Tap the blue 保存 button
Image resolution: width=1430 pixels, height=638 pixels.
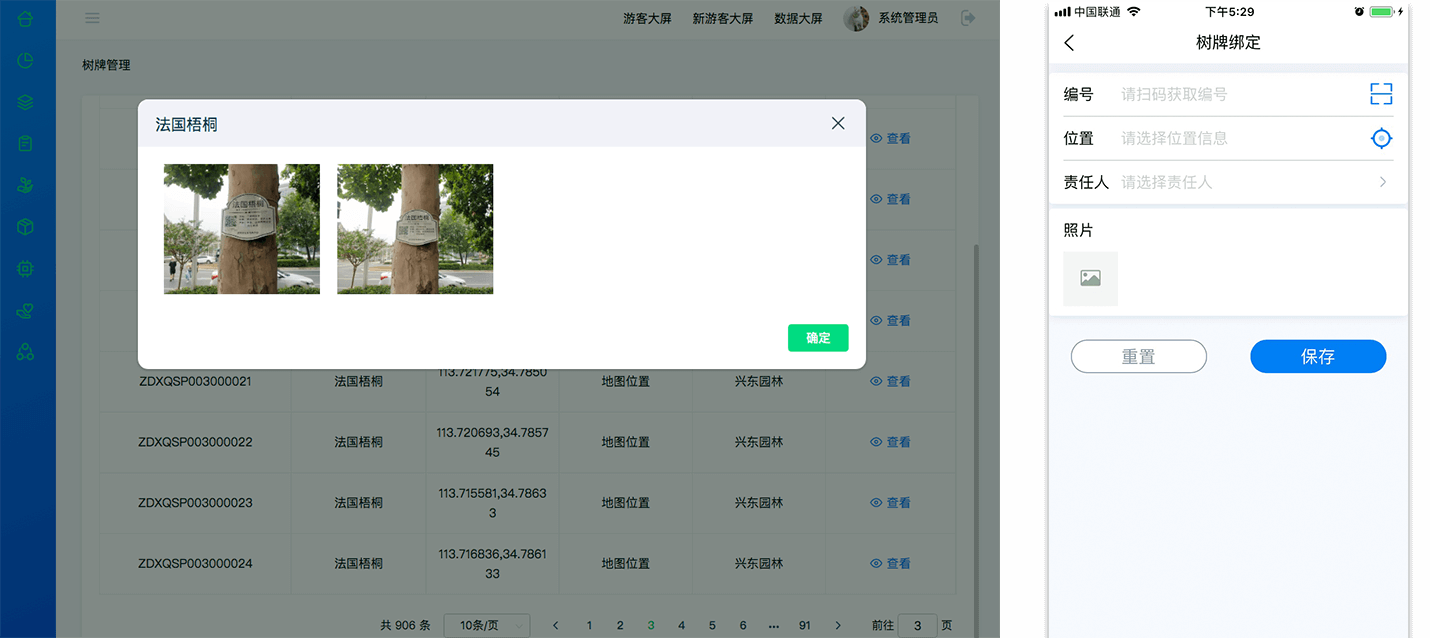click(1318, 356)
